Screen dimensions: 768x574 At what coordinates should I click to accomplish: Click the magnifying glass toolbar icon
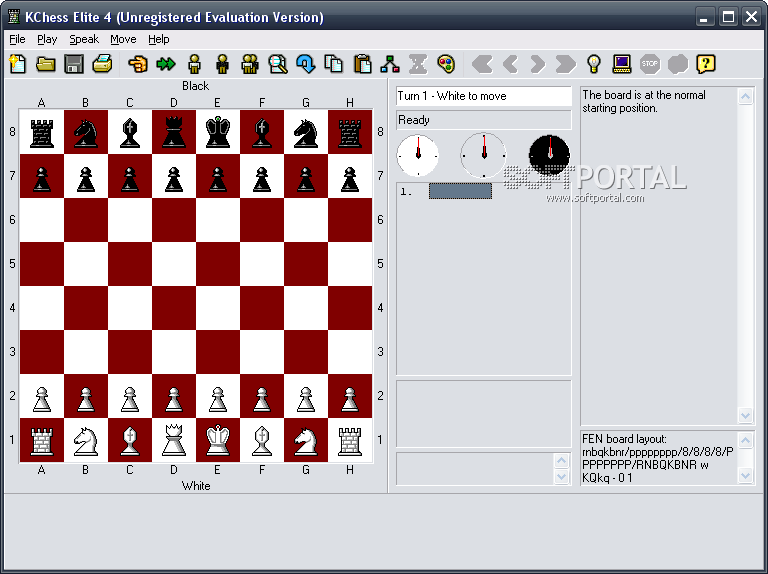[278, 64]
